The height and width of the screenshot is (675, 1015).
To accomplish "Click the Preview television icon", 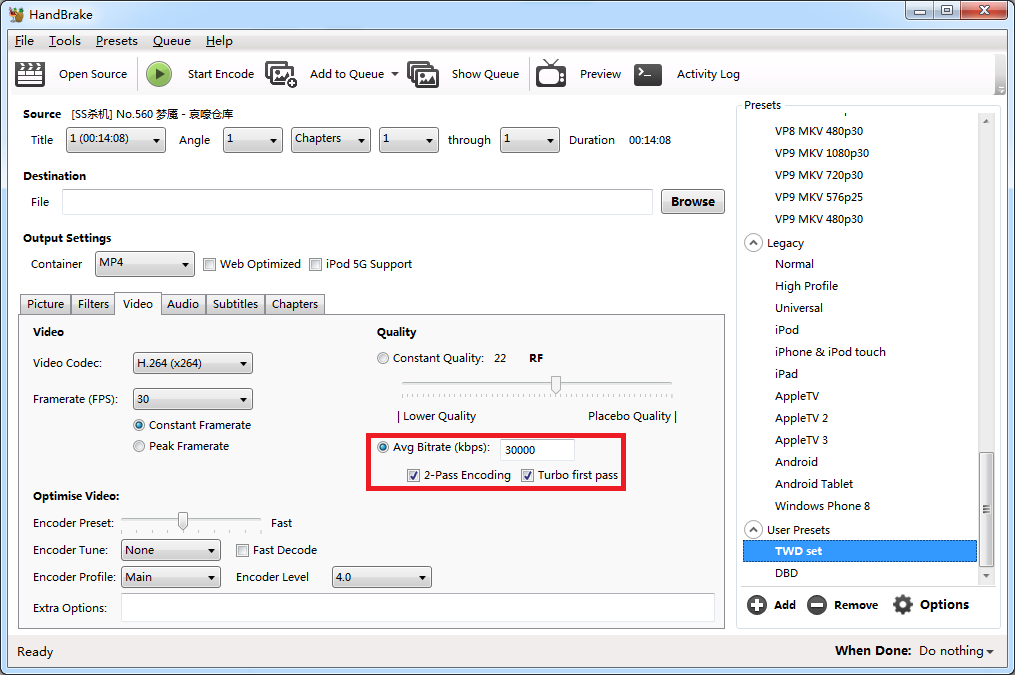I will [551, 73].
